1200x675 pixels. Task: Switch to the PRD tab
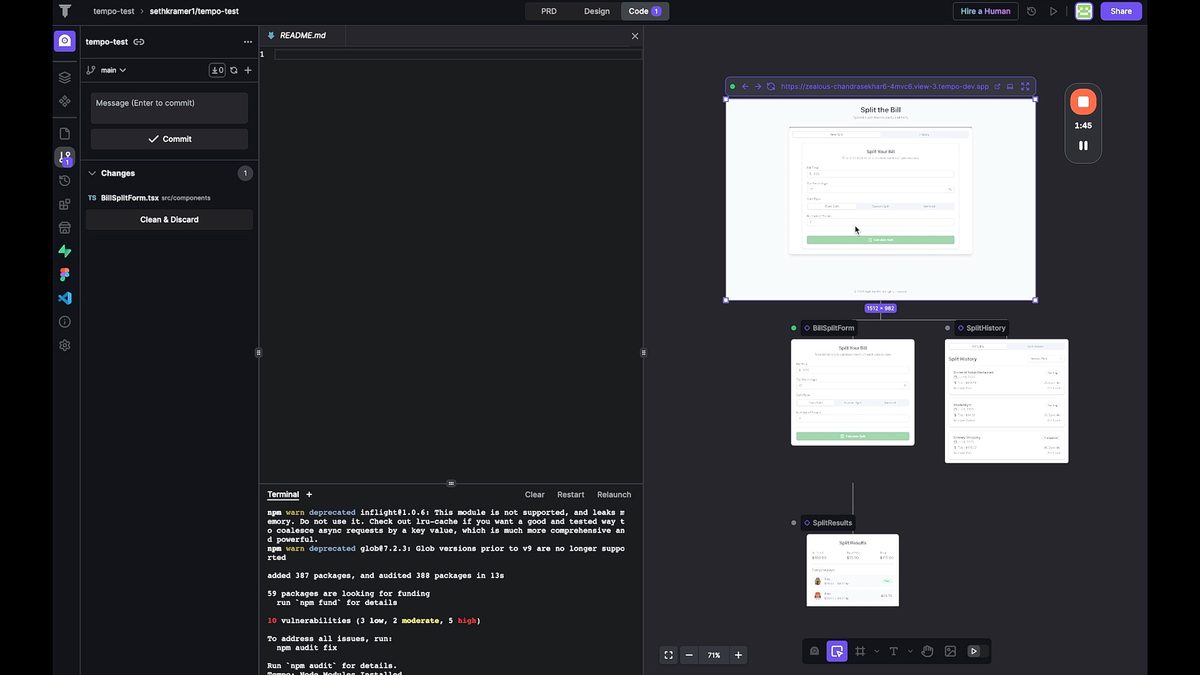[x=549, y=11]
